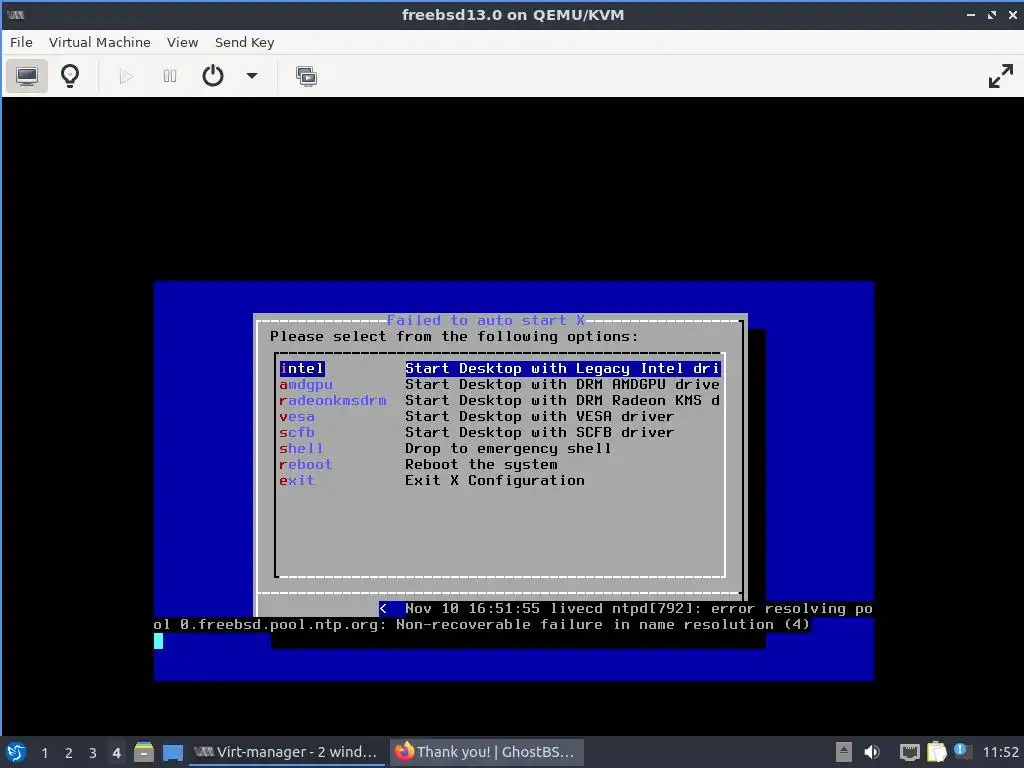Expand the shutdown options dropdown arrow
Image resolution: width=1024 pixels, height=768 pixels.
tap(251, 76)
